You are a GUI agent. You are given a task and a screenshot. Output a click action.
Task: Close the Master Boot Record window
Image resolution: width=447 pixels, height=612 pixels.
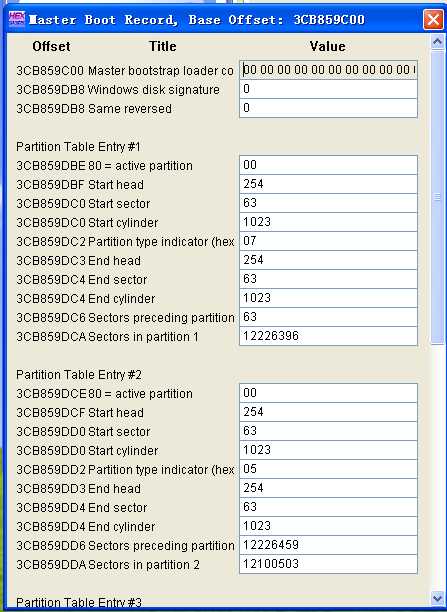click(x=433, y=19)
